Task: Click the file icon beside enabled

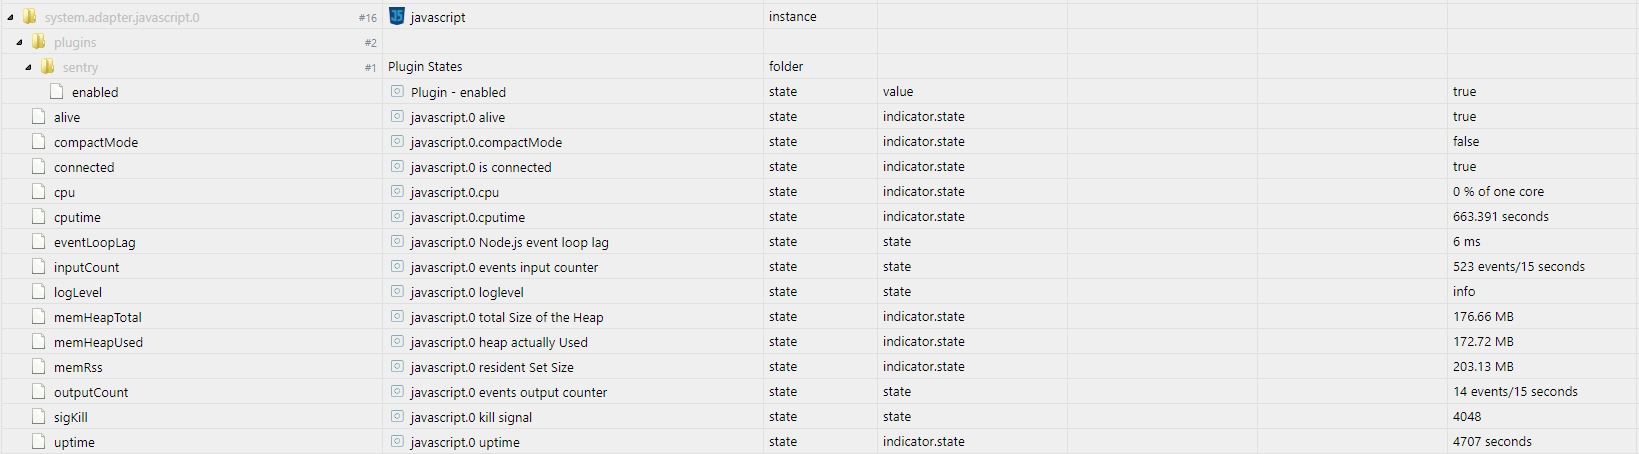Action: coord(57,92)
